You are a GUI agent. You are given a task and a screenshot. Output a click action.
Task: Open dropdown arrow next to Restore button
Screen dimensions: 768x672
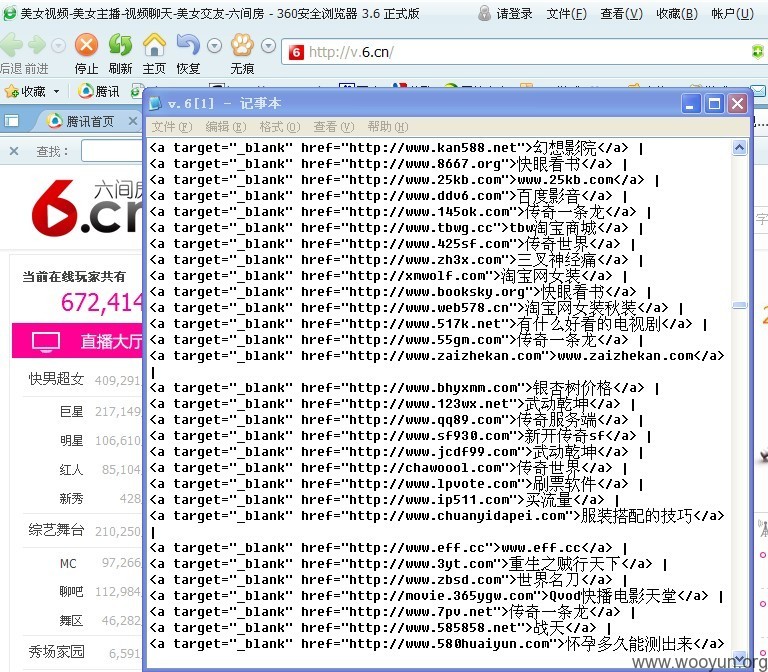[215, 46]
